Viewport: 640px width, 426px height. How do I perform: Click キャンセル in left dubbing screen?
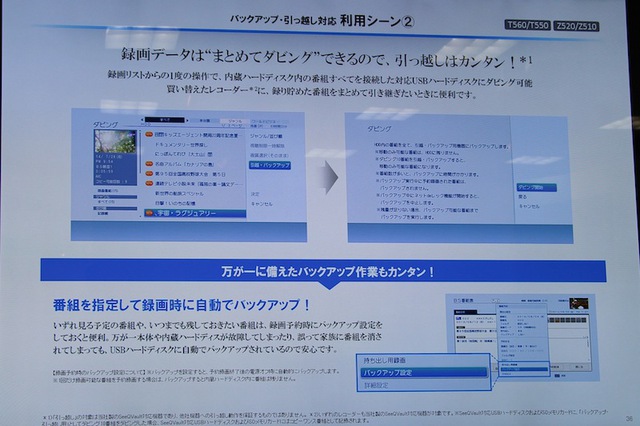(x=262, y=204)
